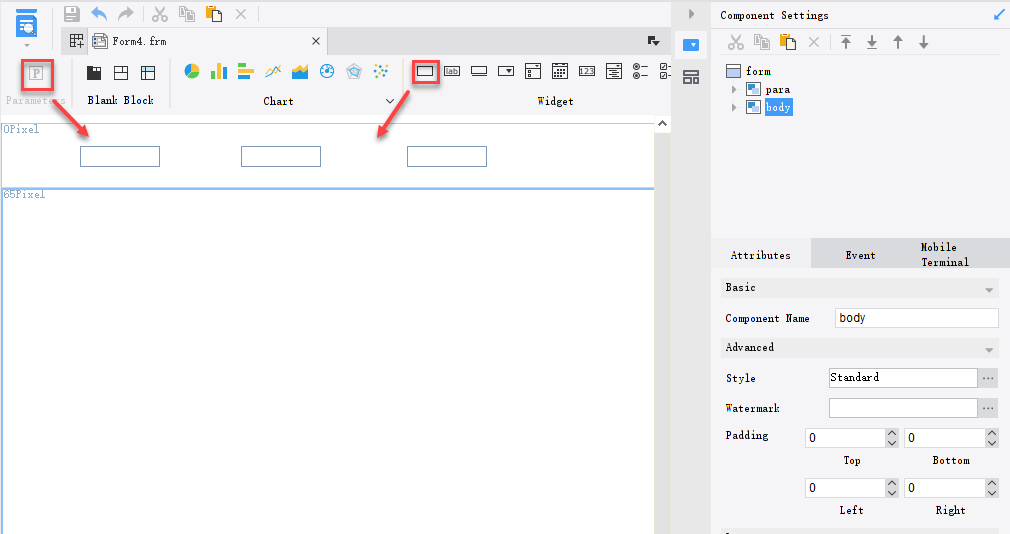Insert the absolute layout blank block
Viewport: 1010px width, 534px height.
coord(148,73)
